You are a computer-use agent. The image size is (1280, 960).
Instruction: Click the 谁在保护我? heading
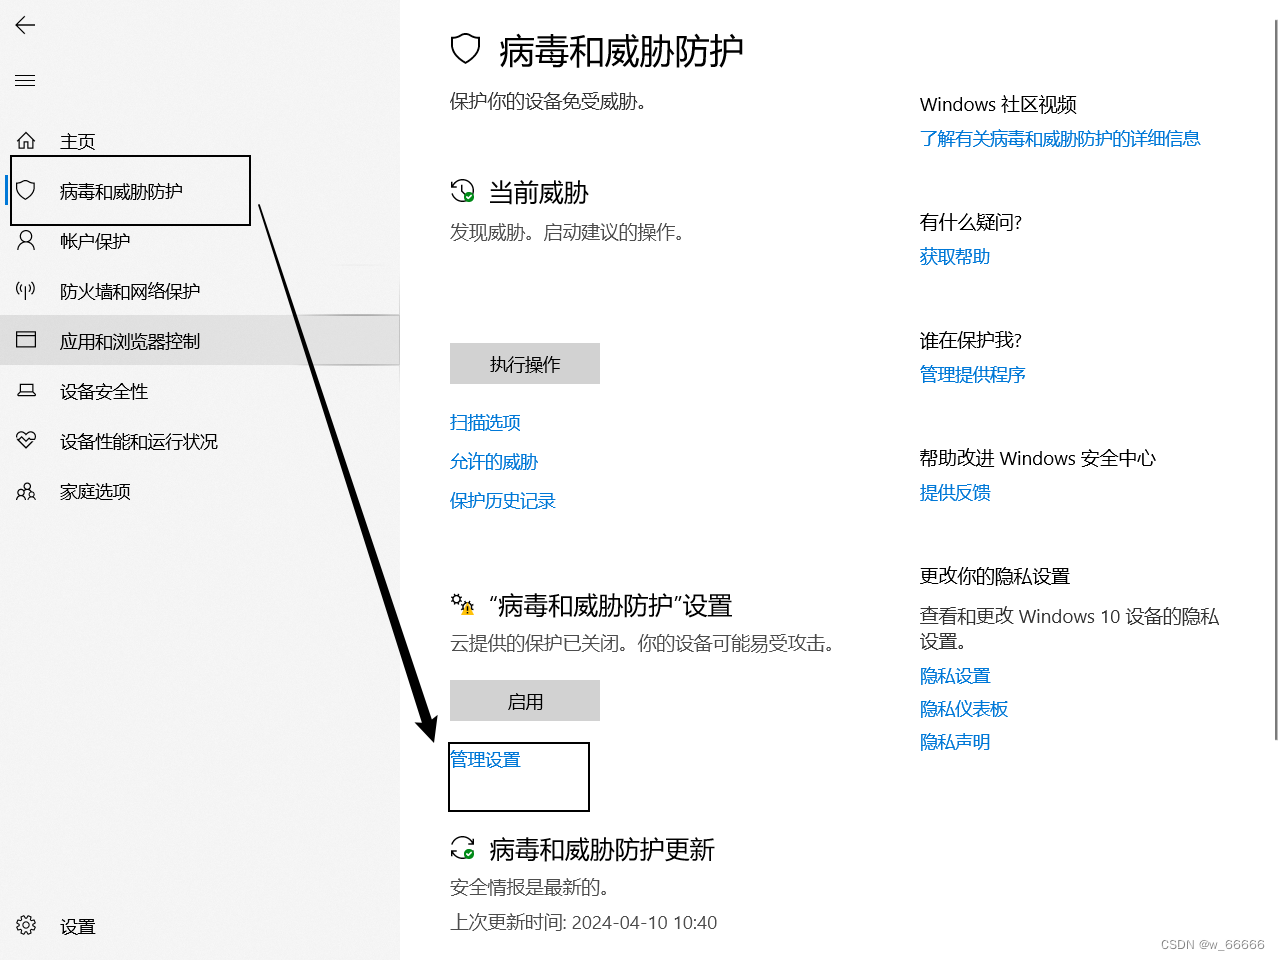pos(971,340)
